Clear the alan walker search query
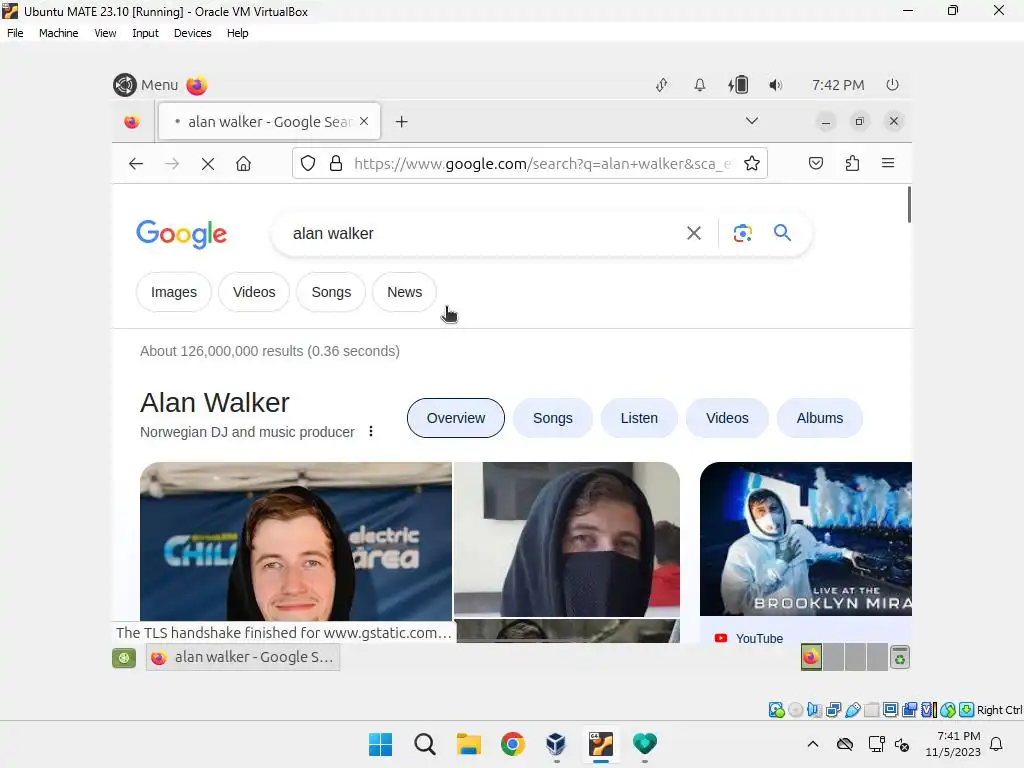This screenshot has width=1024, height=768. [x=694, y=233]
